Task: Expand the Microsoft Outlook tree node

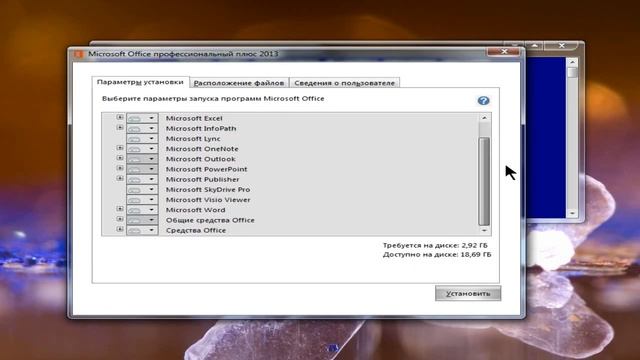Action: coord(120,158)
